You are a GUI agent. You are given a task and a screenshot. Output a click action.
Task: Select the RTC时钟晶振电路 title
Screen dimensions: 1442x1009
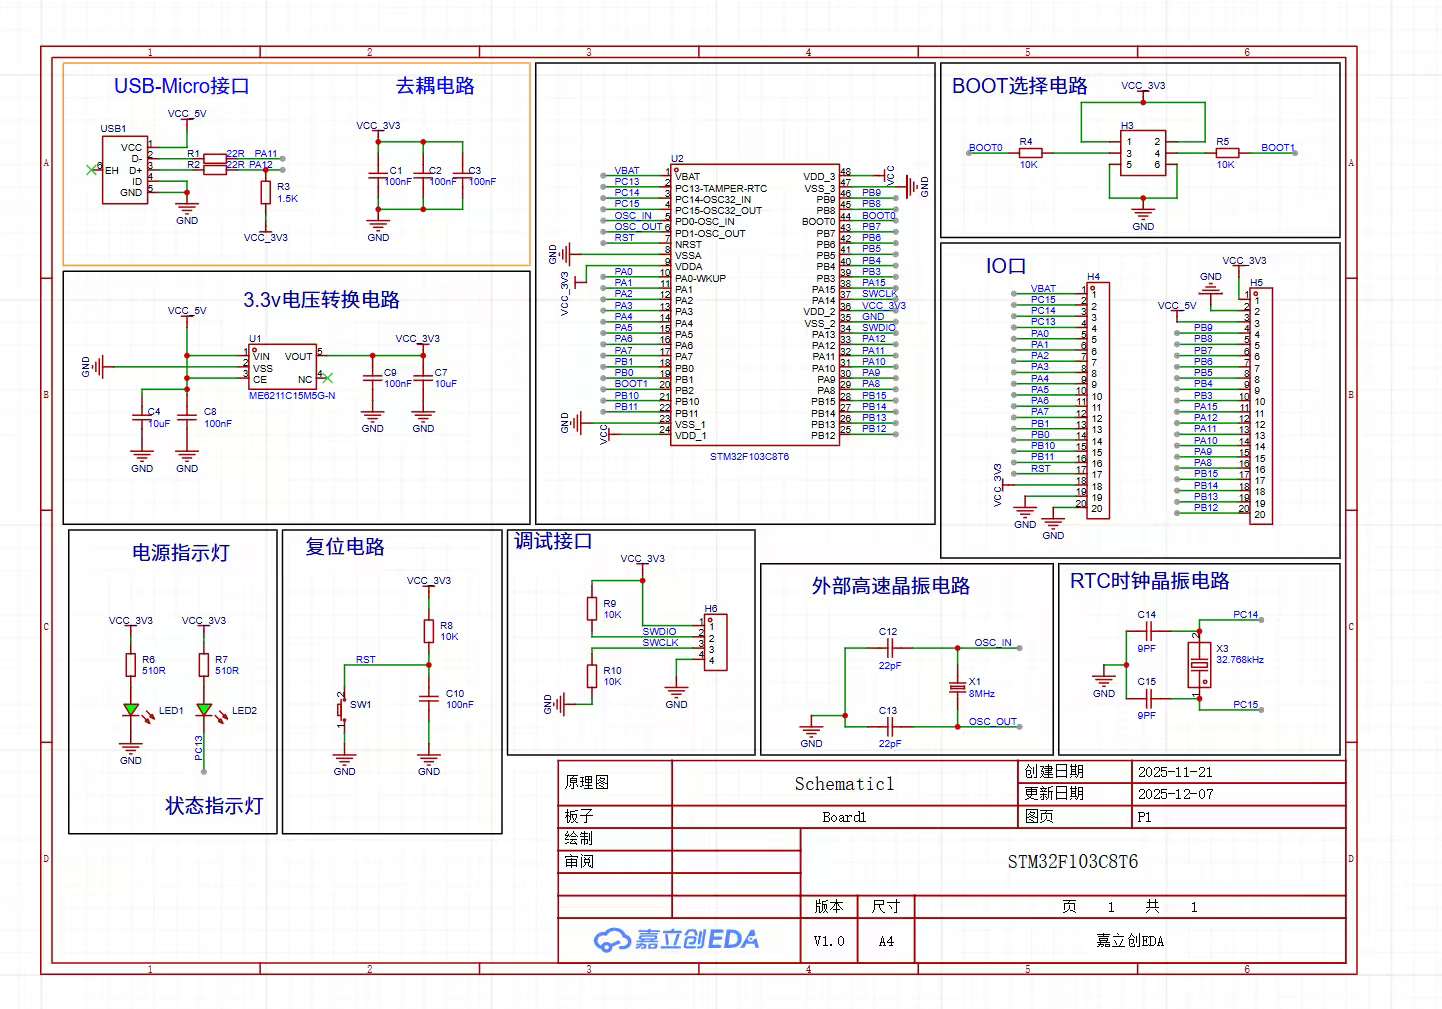click(1150, 581)
